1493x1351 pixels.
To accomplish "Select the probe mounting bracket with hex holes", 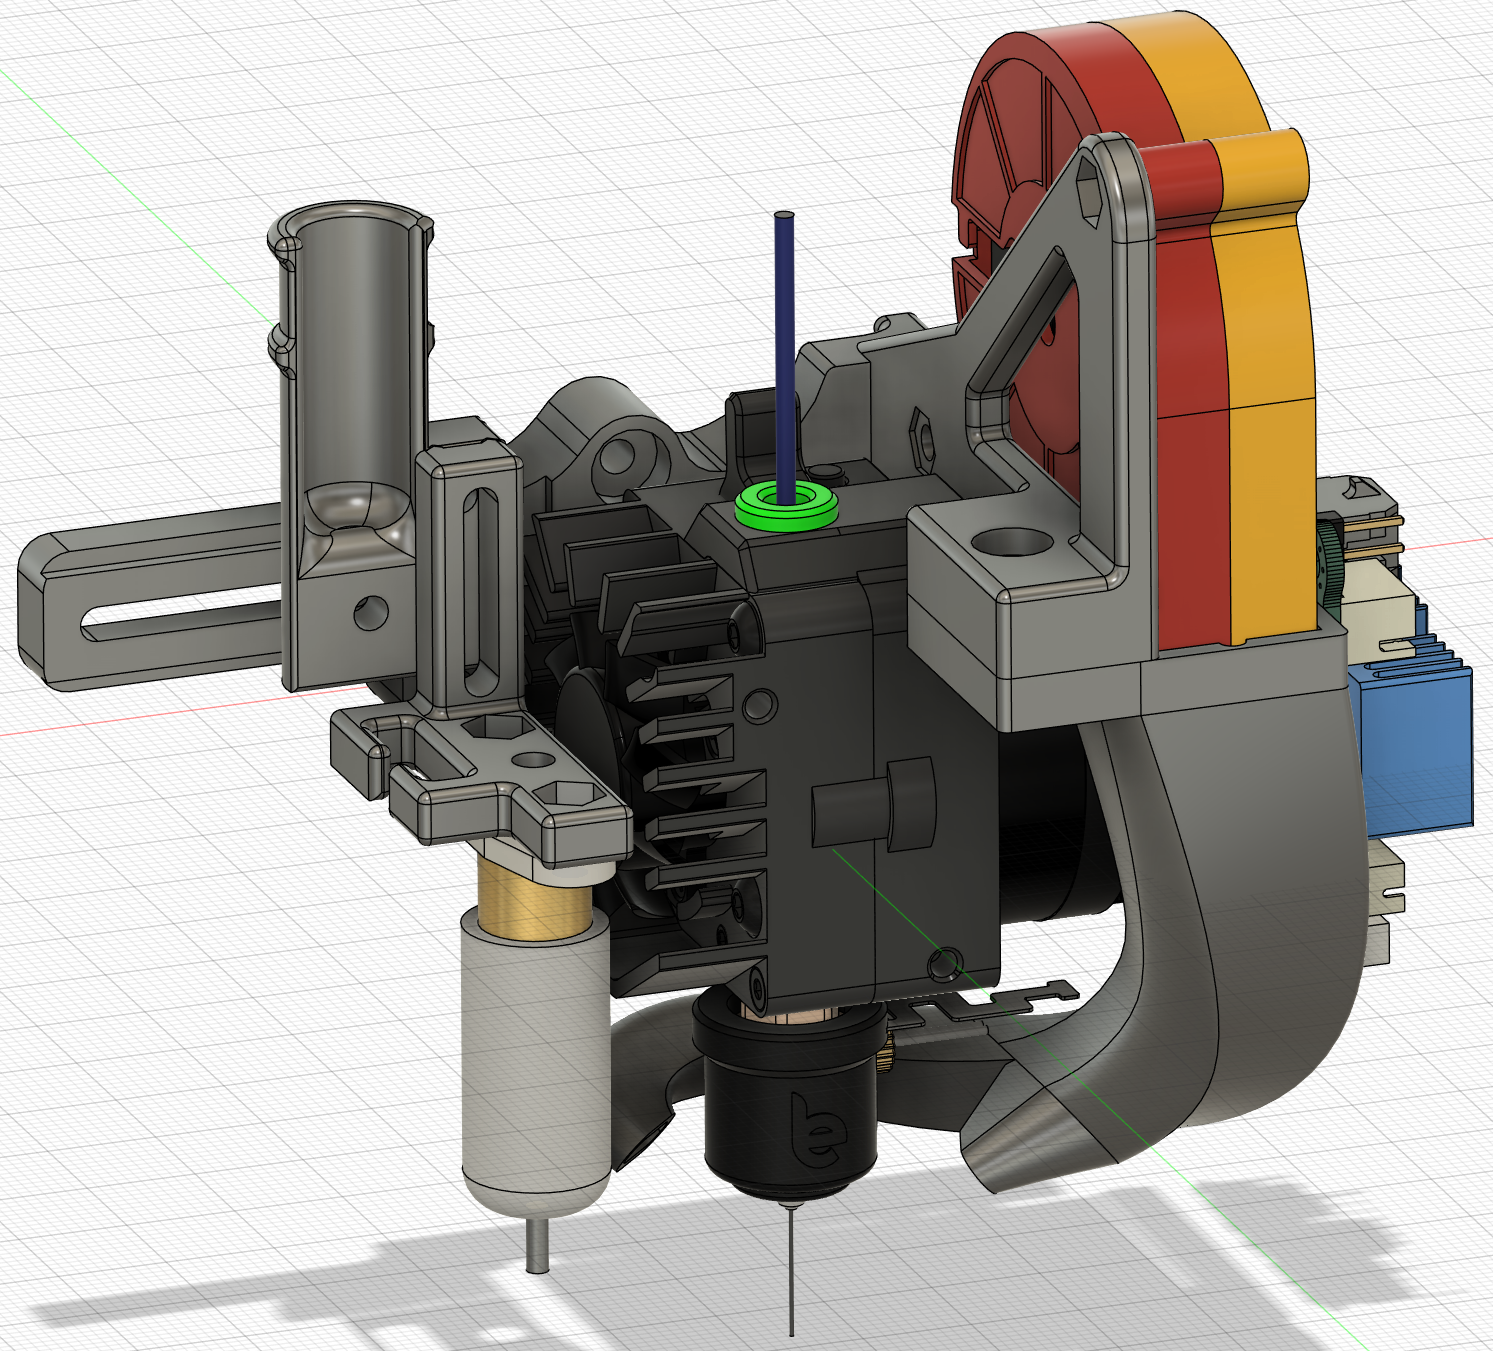I will [x=480, y=785].
